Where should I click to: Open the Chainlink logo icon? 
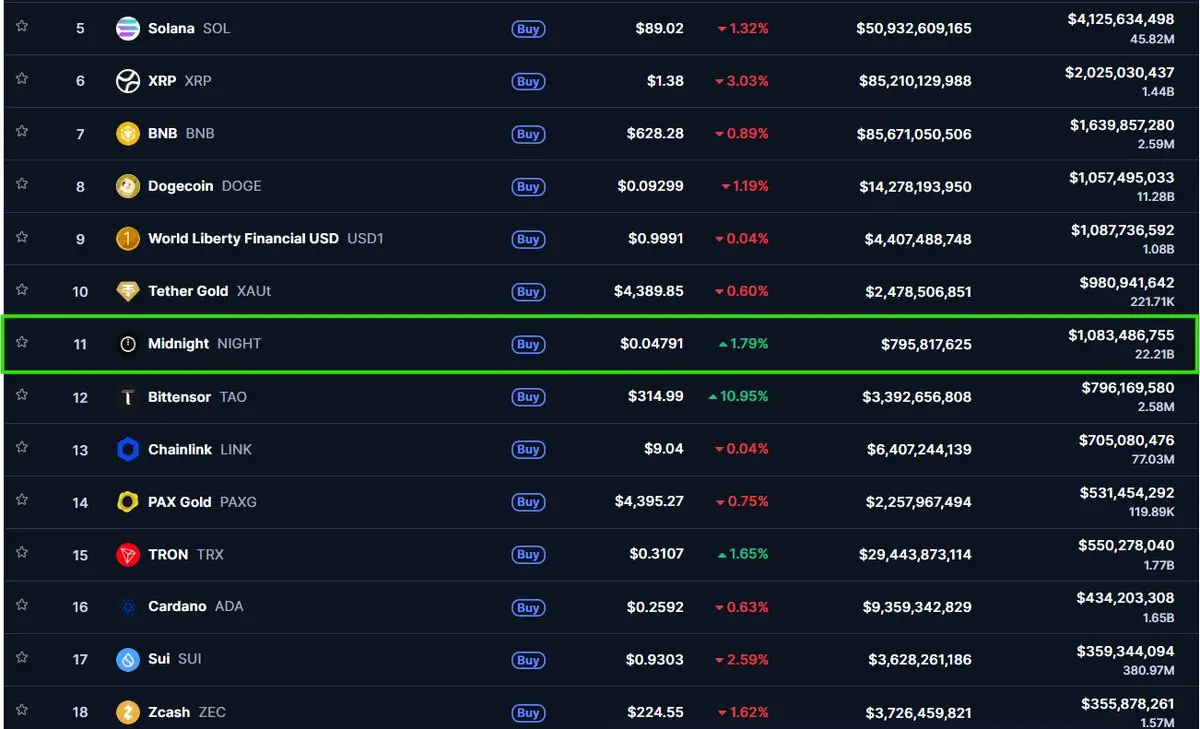128,450
